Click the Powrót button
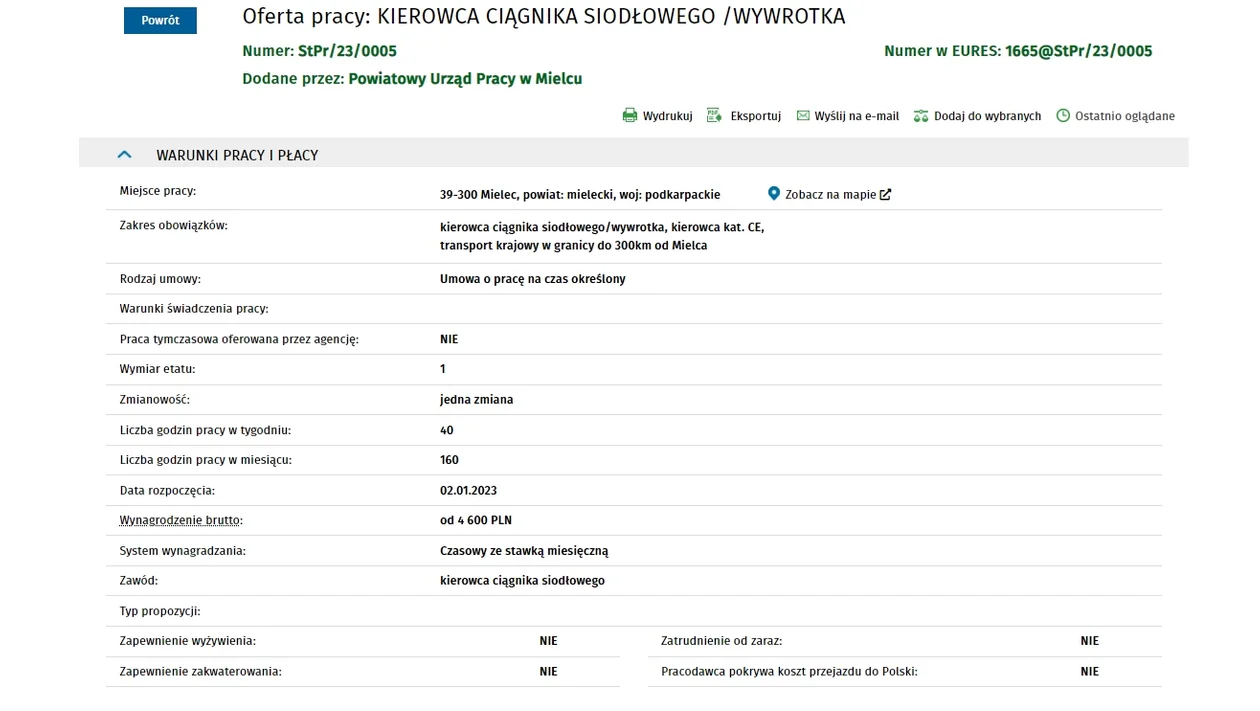The height and width of the screenshot is (711, 1260). pyautogui.click(x=160, y=20)
